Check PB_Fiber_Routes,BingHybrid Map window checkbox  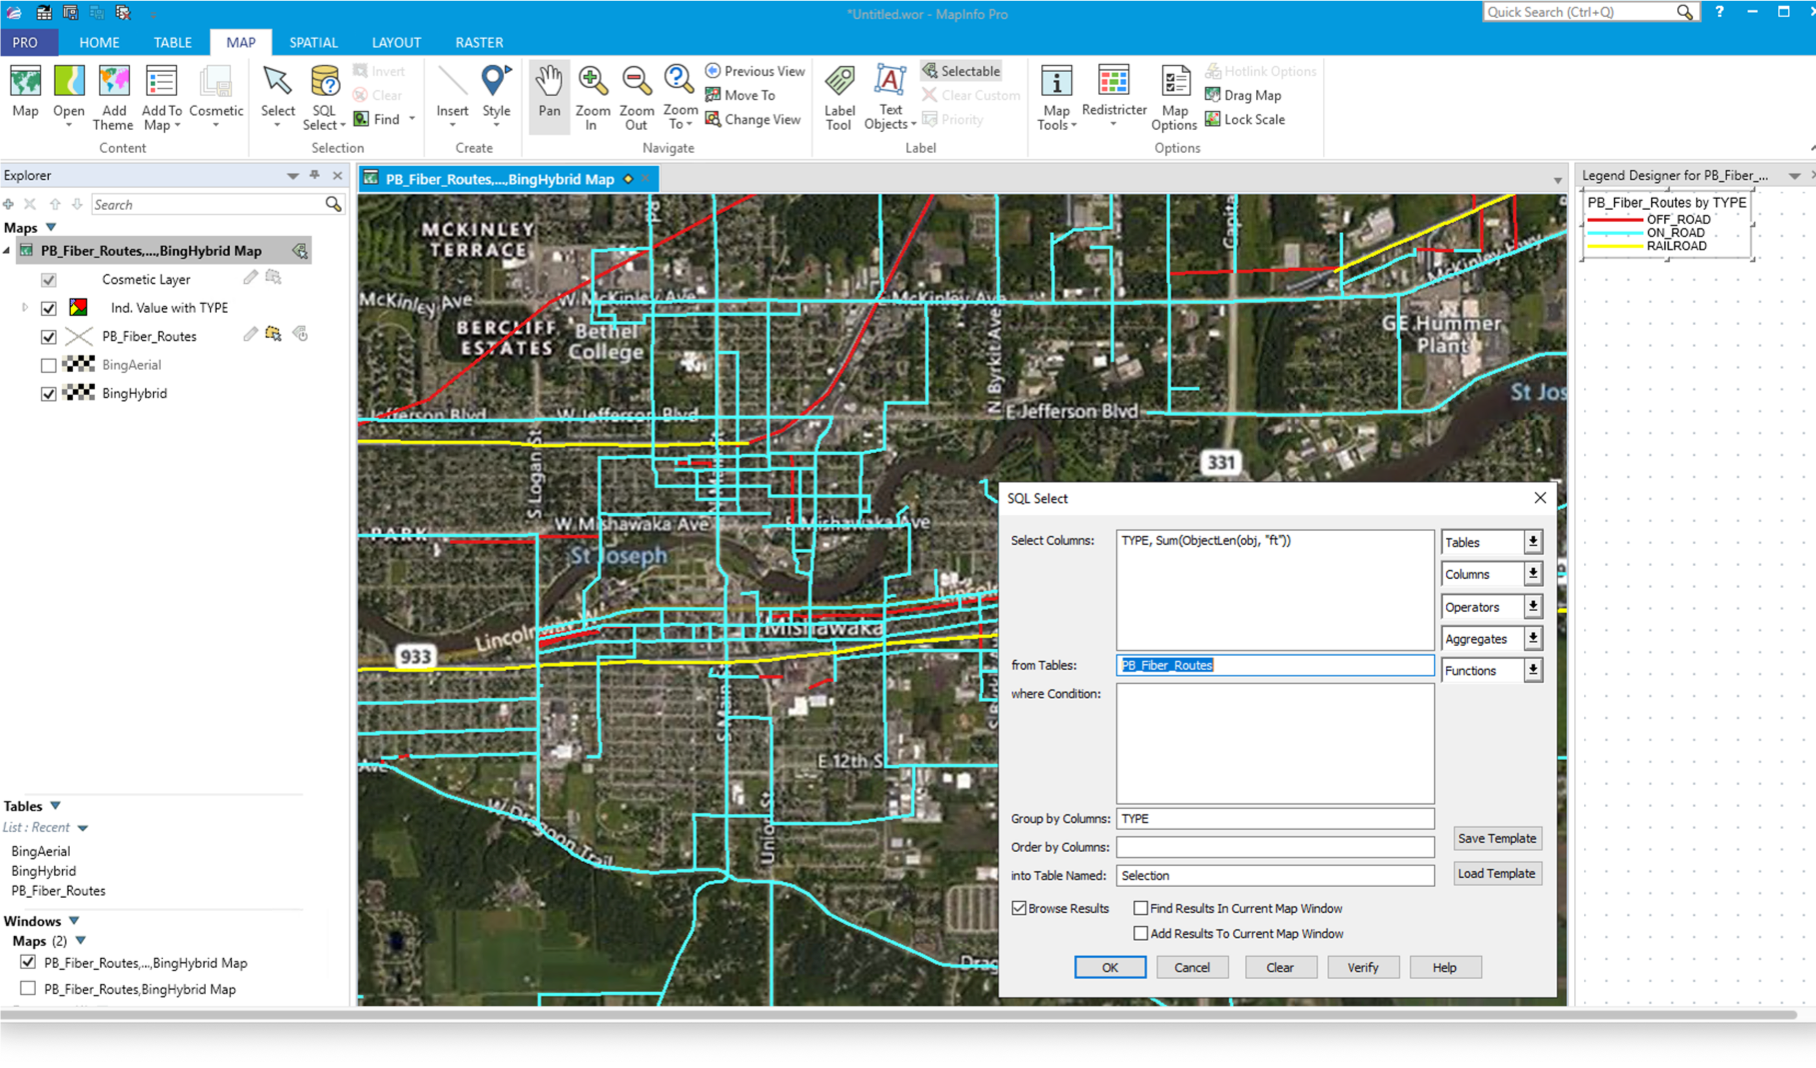28,988
